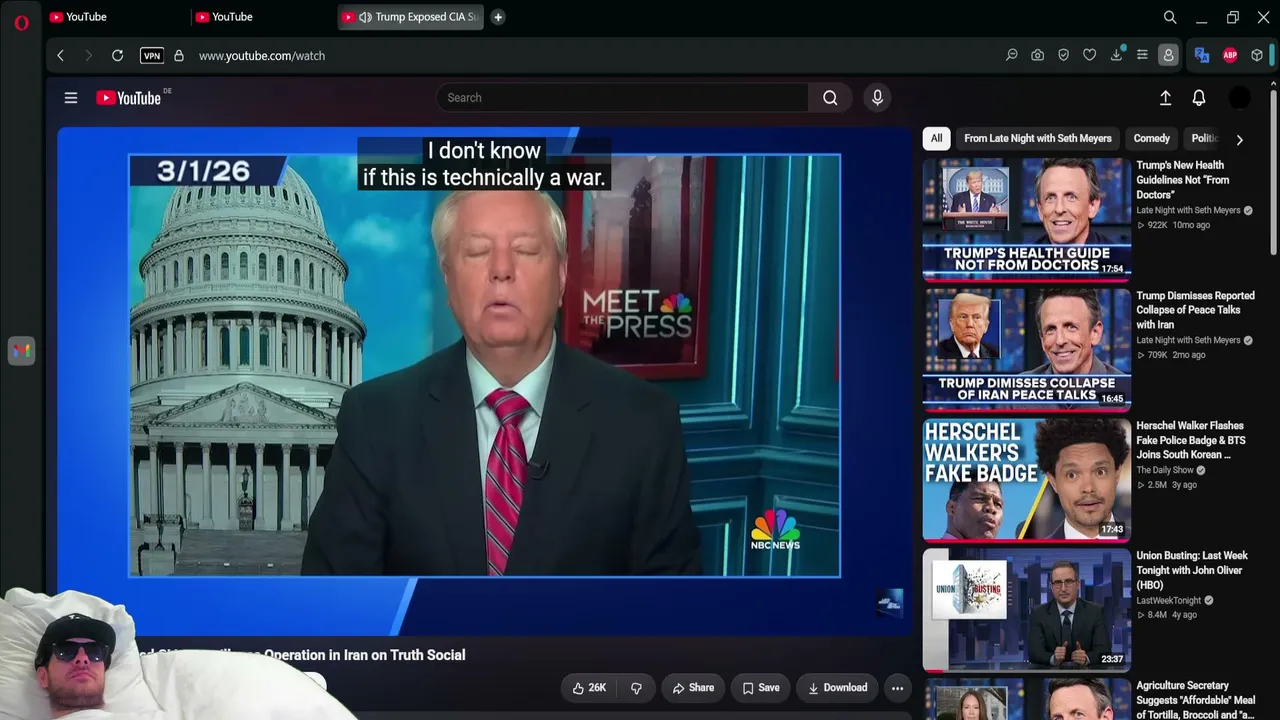The image size is (1280, 720).
Task: Switch to the second YouTube tab
Action: pos(262,17)
